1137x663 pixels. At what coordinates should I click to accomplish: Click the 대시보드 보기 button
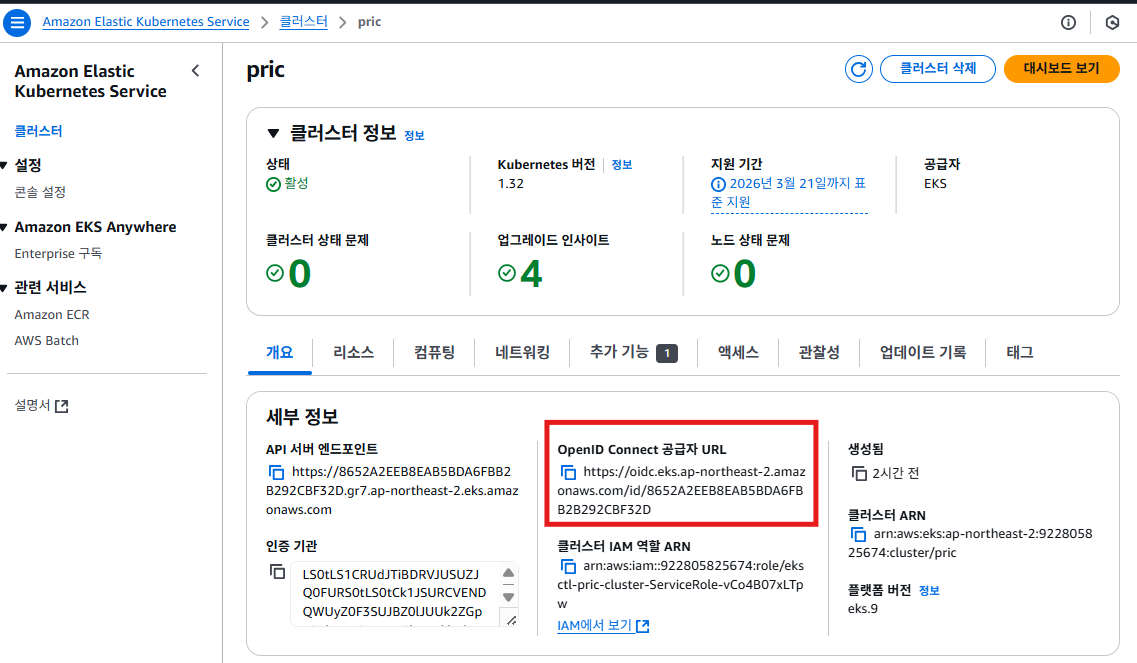[x=1062, y=69]
